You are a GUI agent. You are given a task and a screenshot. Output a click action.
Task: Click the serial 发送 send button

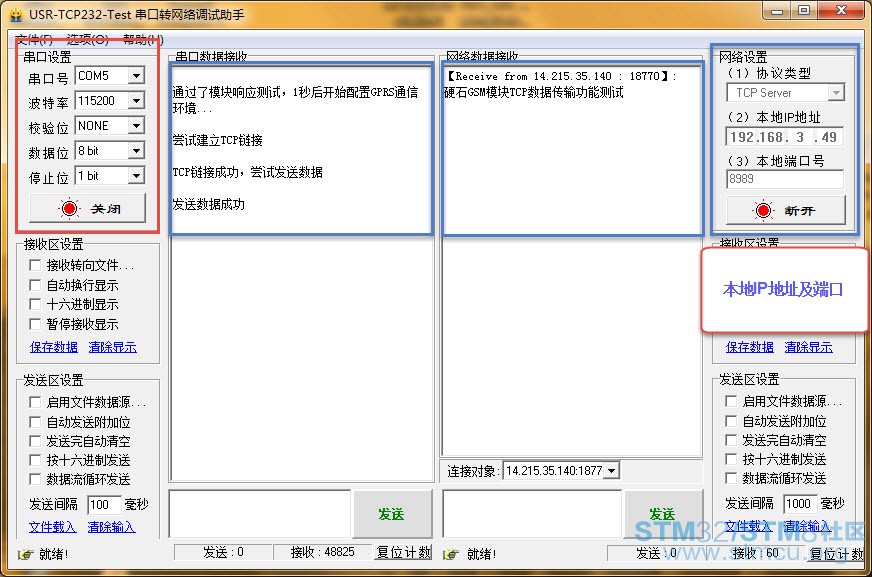(392, 514)
